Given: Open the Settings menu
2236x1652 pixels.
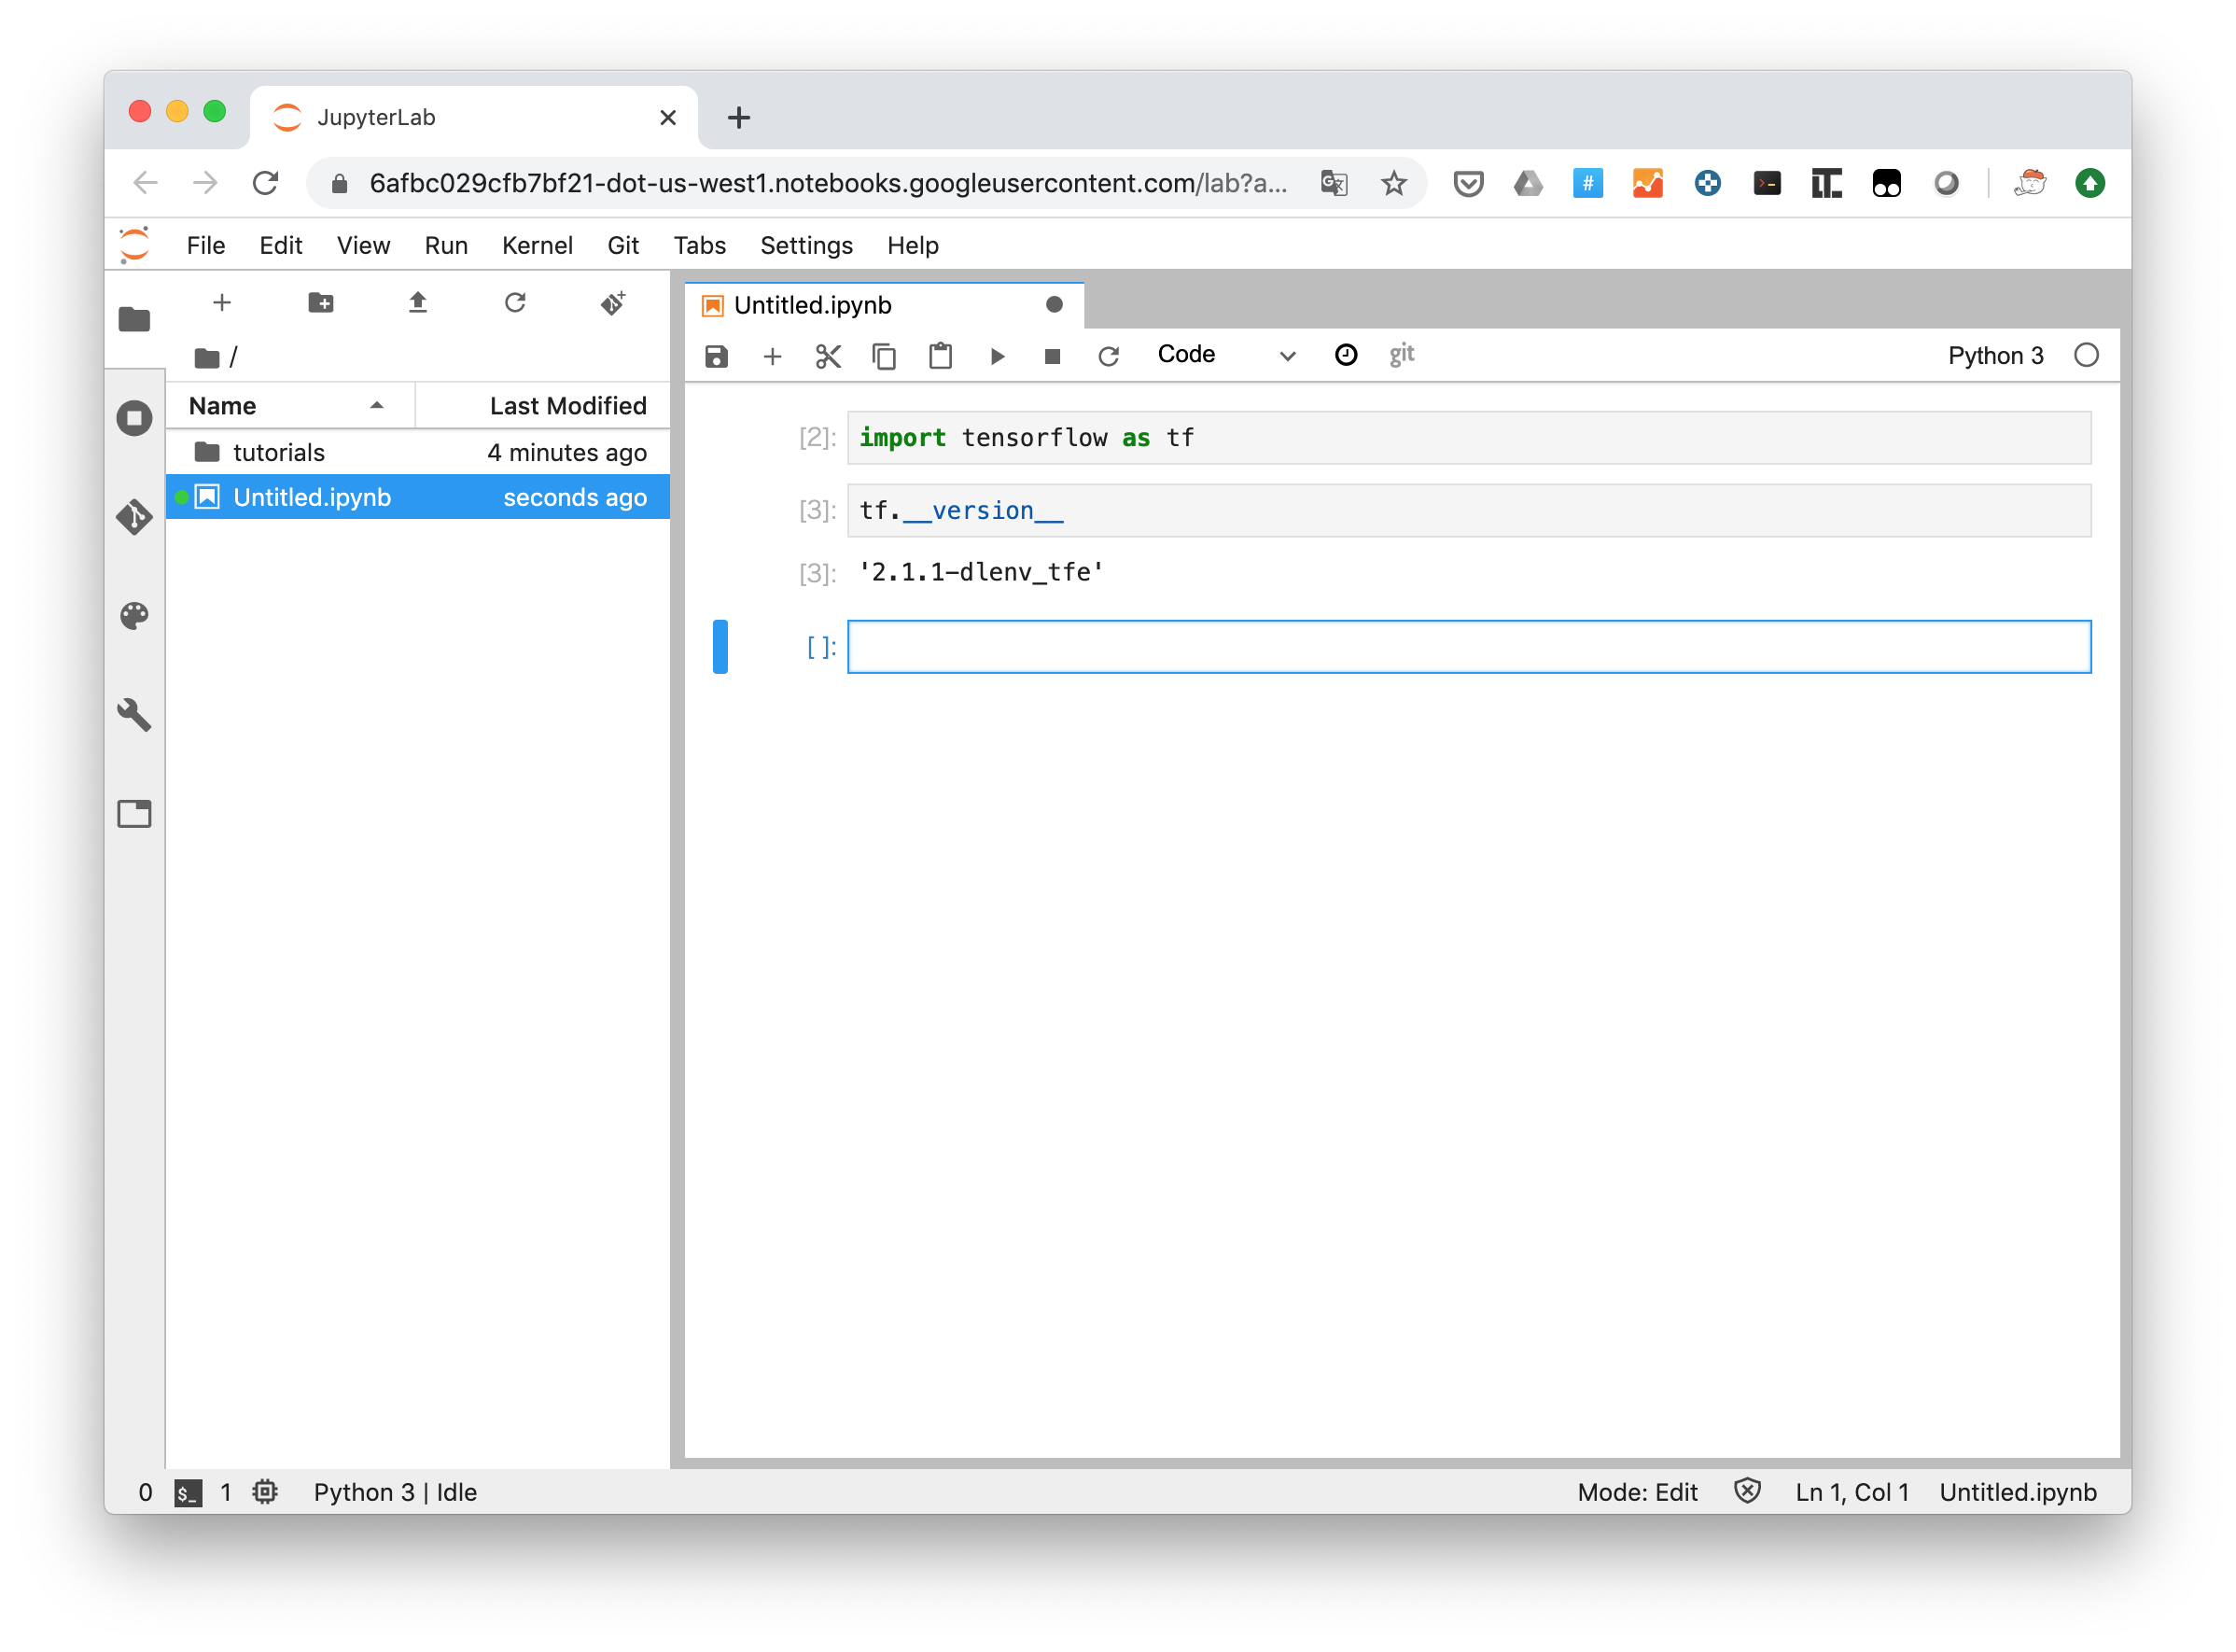Looking at the screenshot, I should coord(806,245).
